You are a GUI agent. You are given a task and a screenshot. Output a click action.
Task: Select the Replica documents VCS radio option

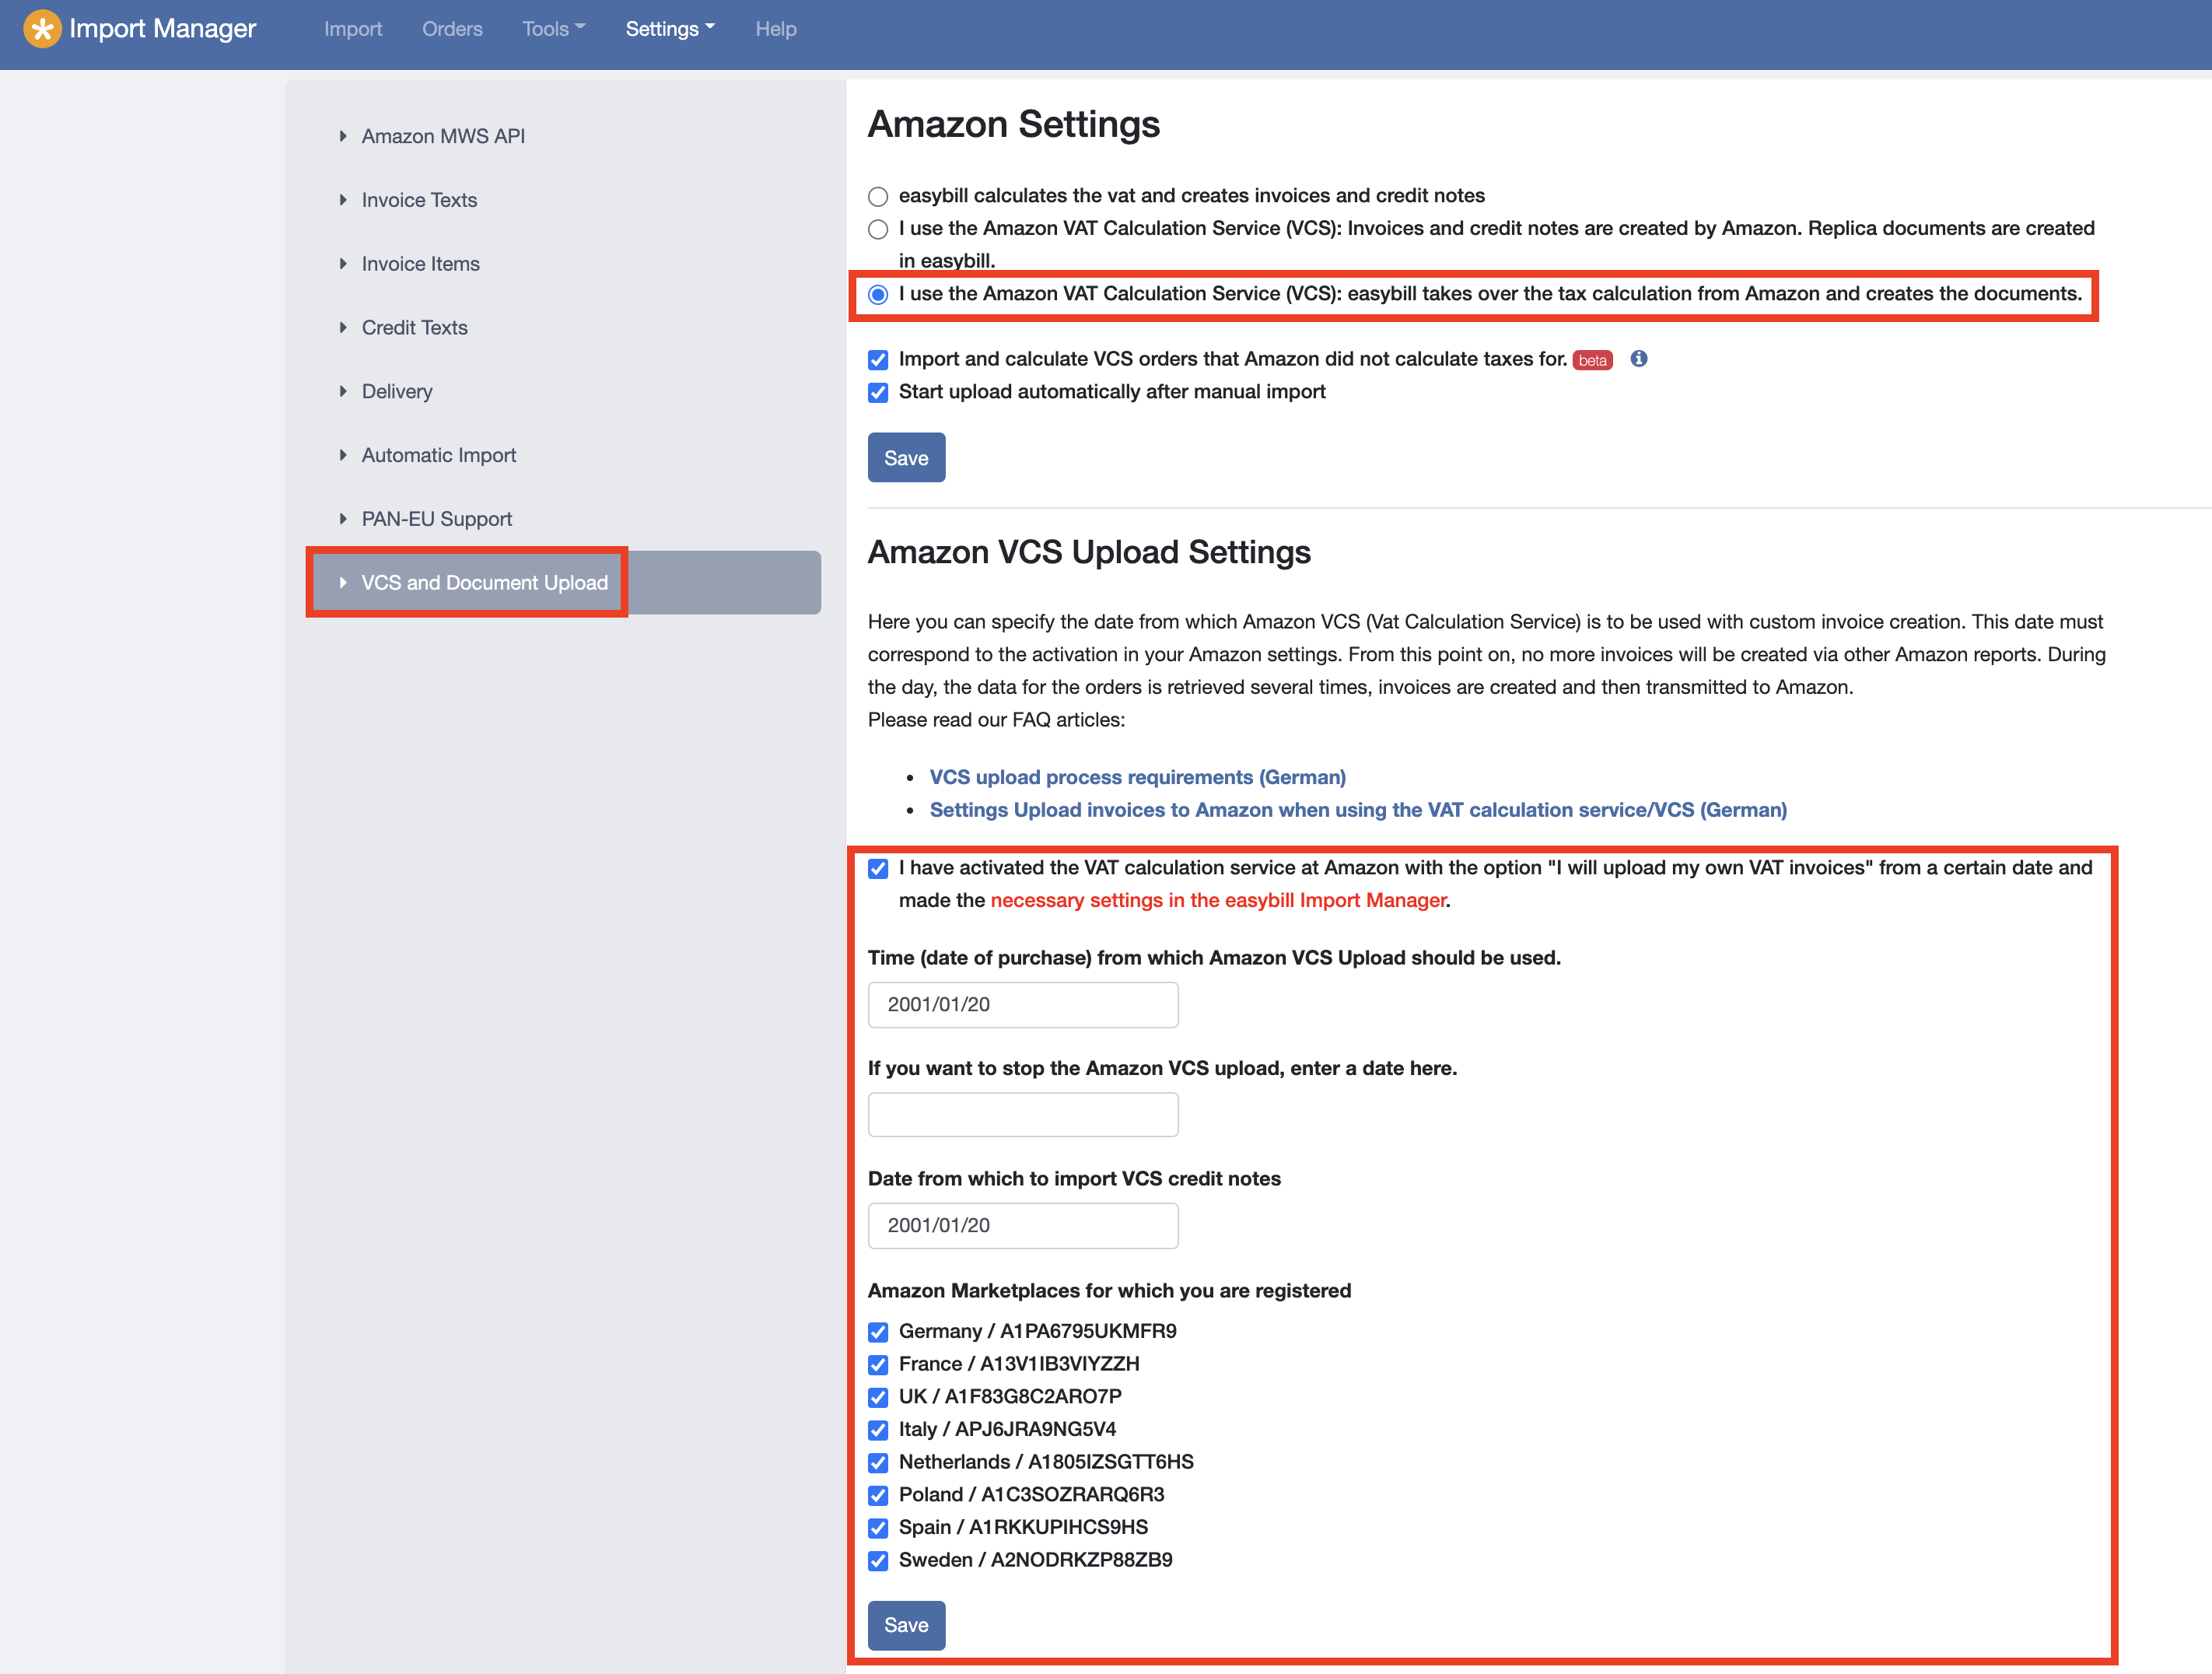(878, 229)
